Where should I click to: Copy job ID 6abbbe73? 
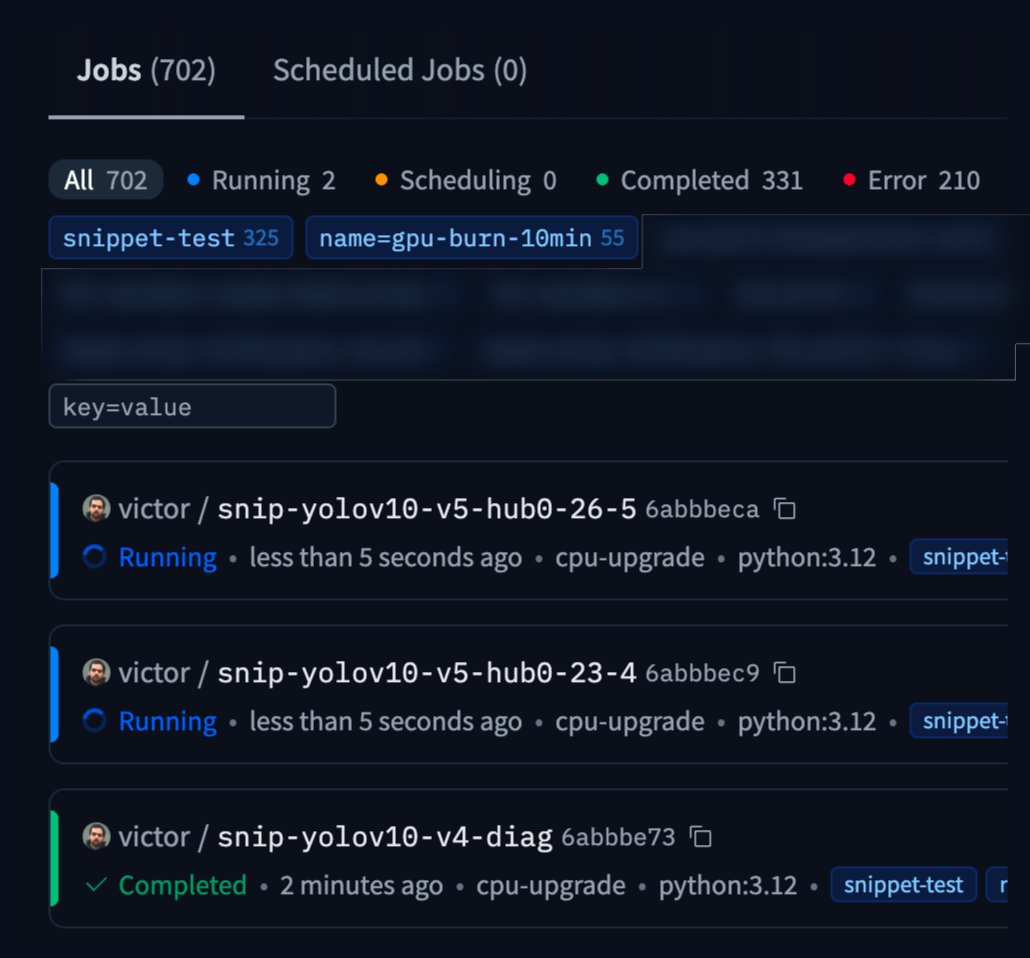[701, 837]
